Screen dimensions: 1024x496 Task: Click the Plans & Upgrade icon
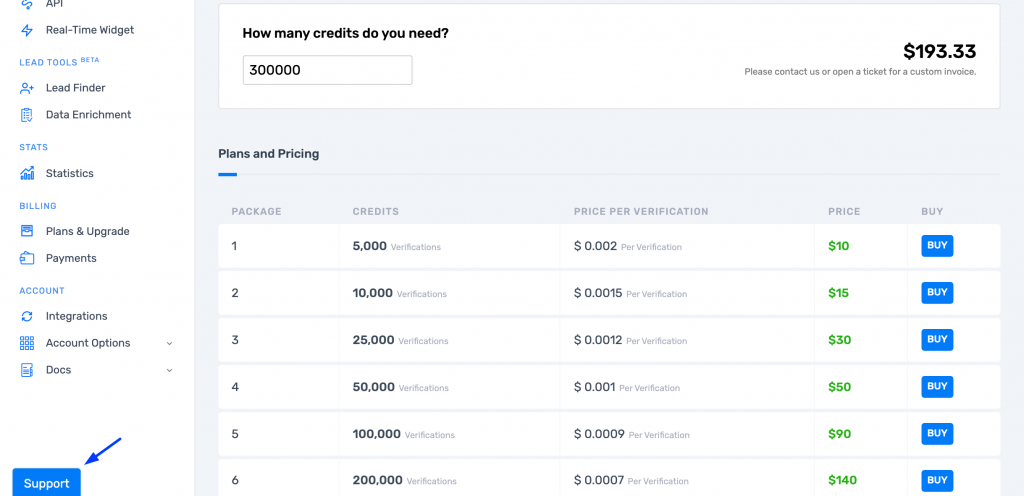click(27, 231)
